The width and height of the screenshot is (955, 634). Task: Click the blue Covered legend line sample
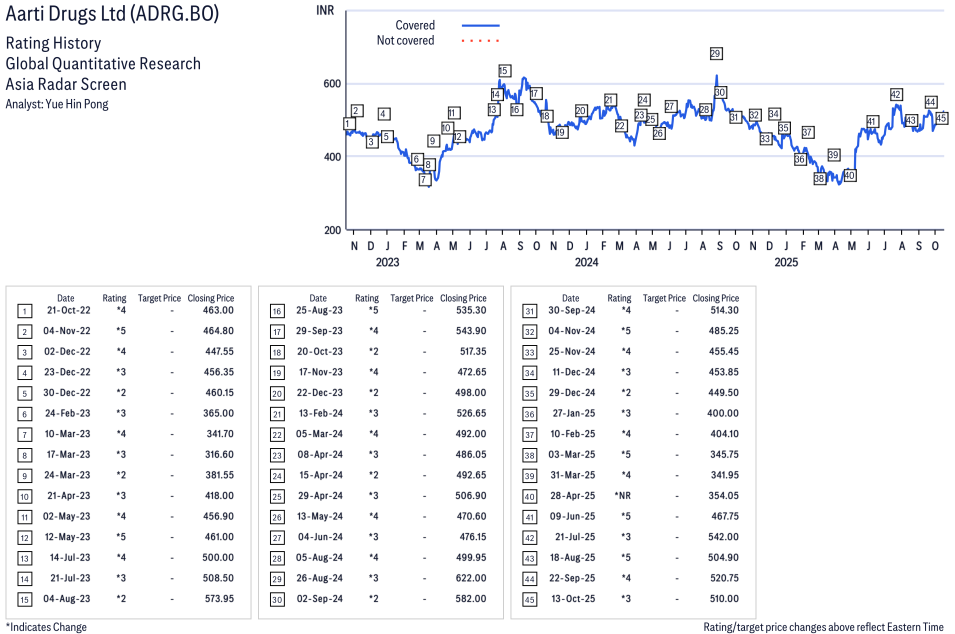coord(480,25)
